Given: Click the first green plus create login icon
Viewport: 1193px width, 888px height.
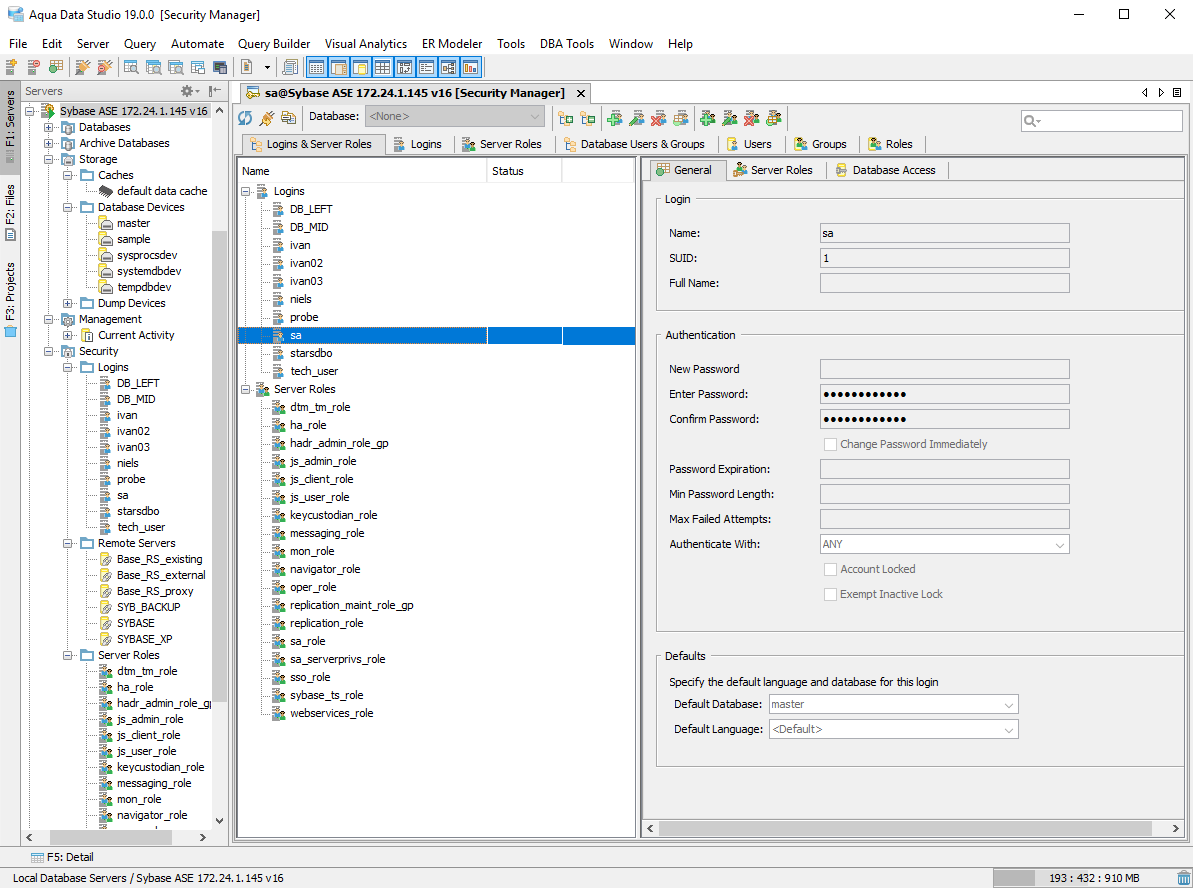Looking at the screenshot, I should [x=615, y=118].
